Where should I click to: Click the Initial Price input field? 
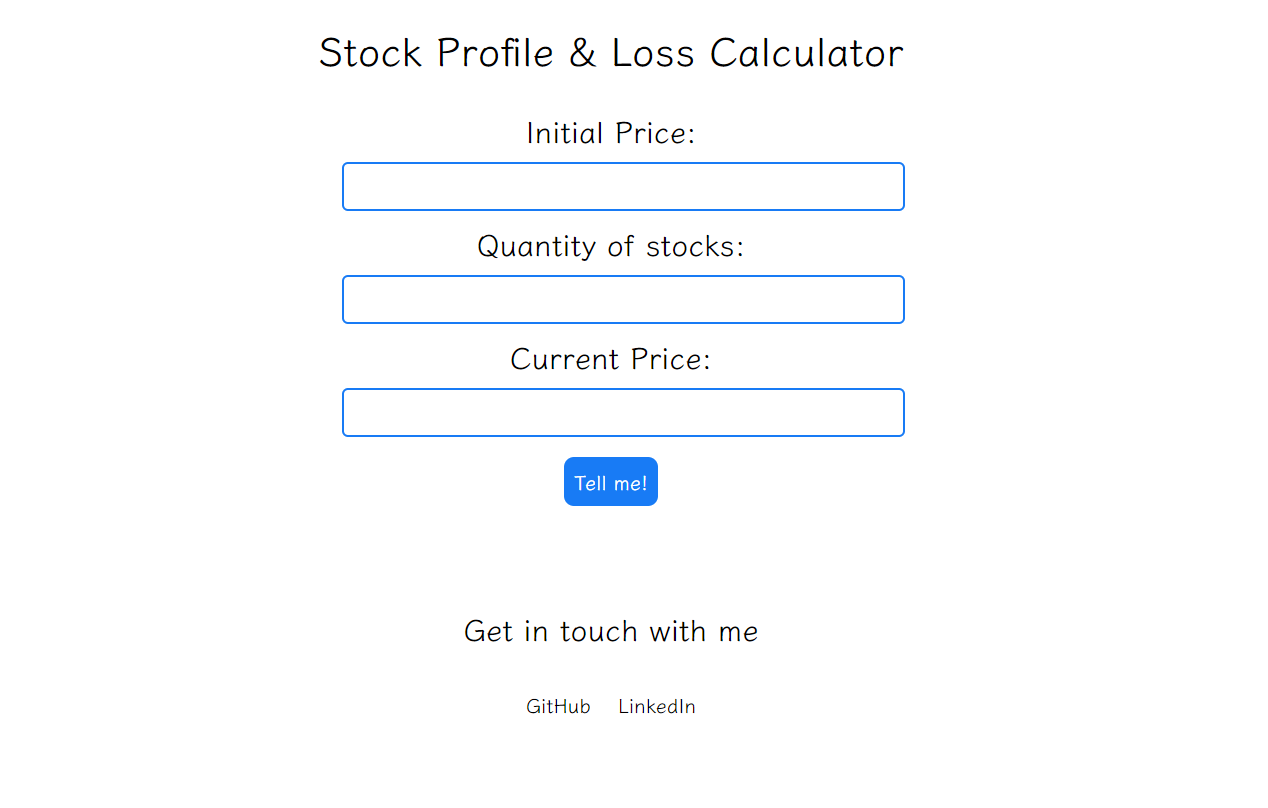pos(623,187)
